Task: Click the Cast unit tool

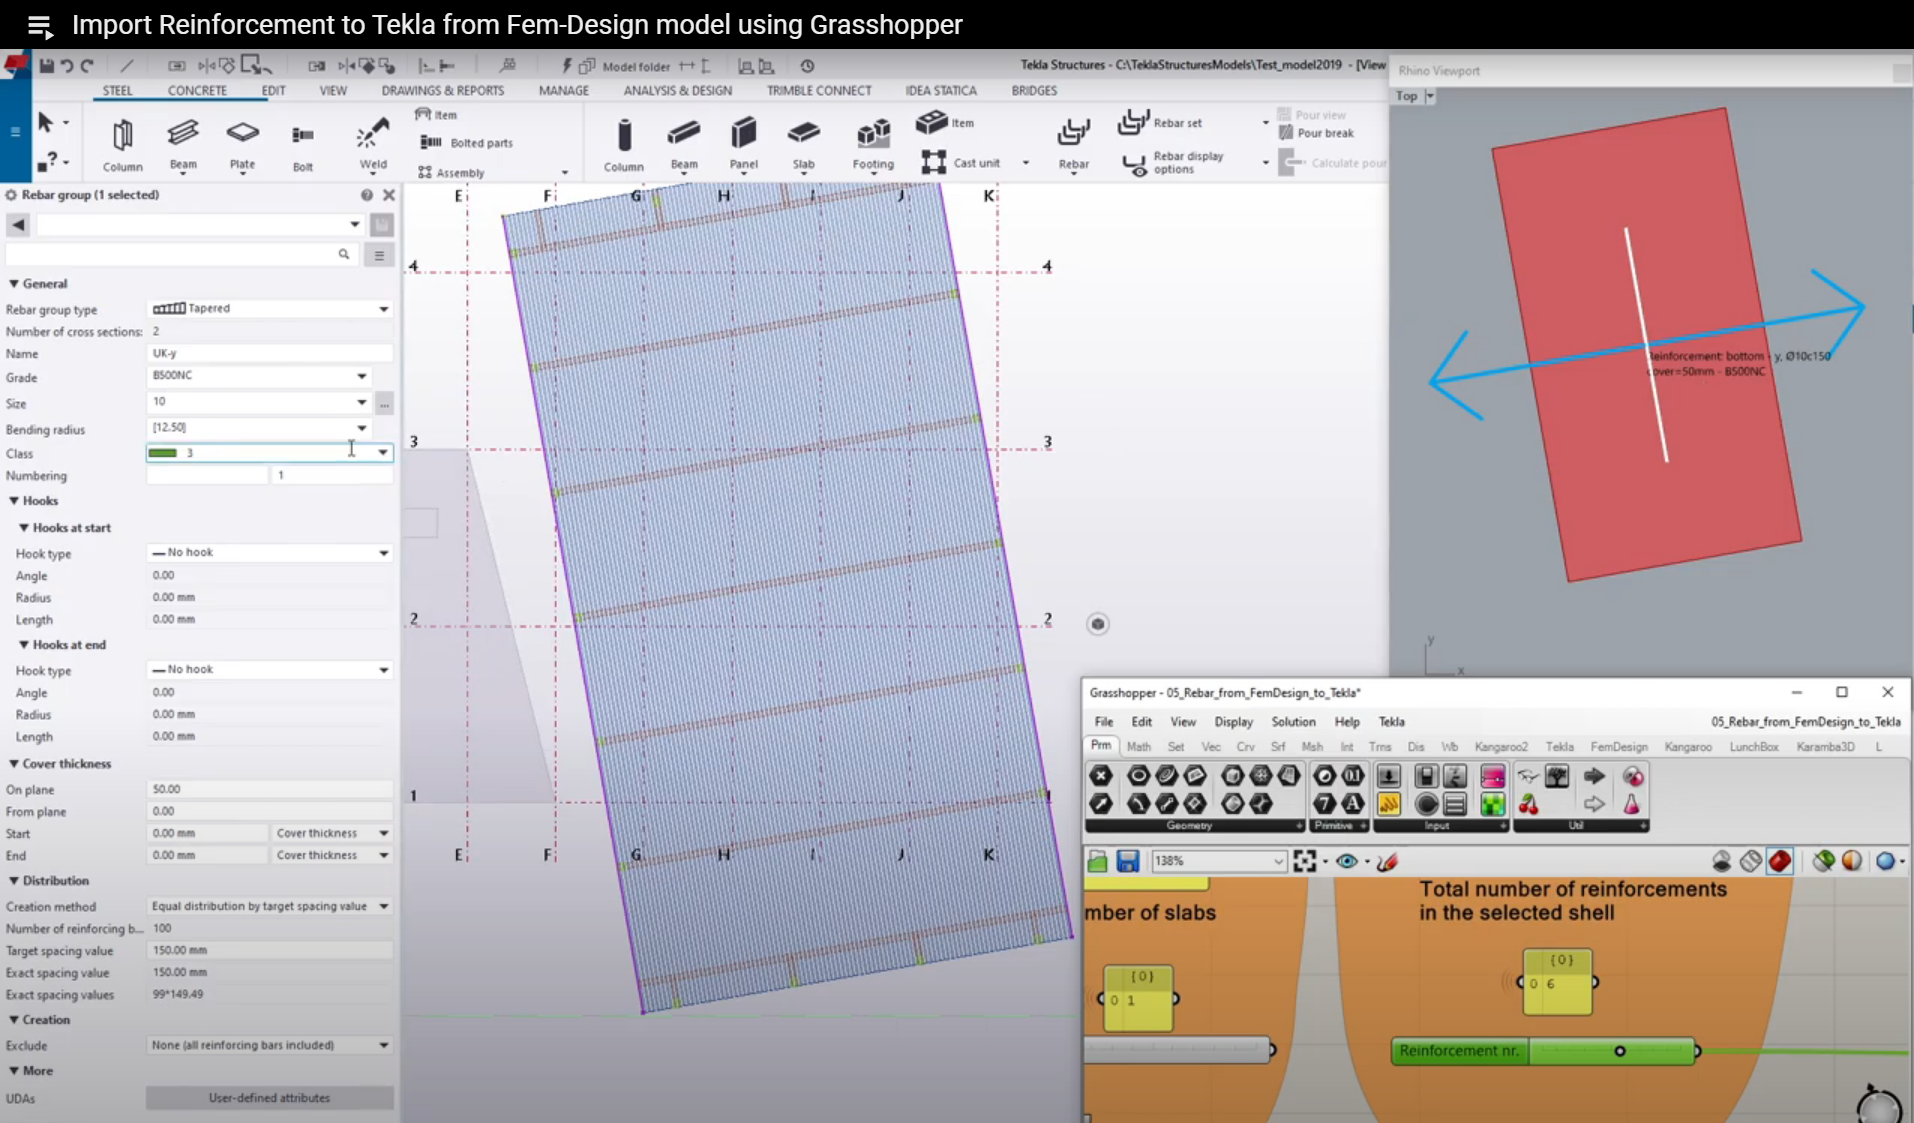Action: 961,162
